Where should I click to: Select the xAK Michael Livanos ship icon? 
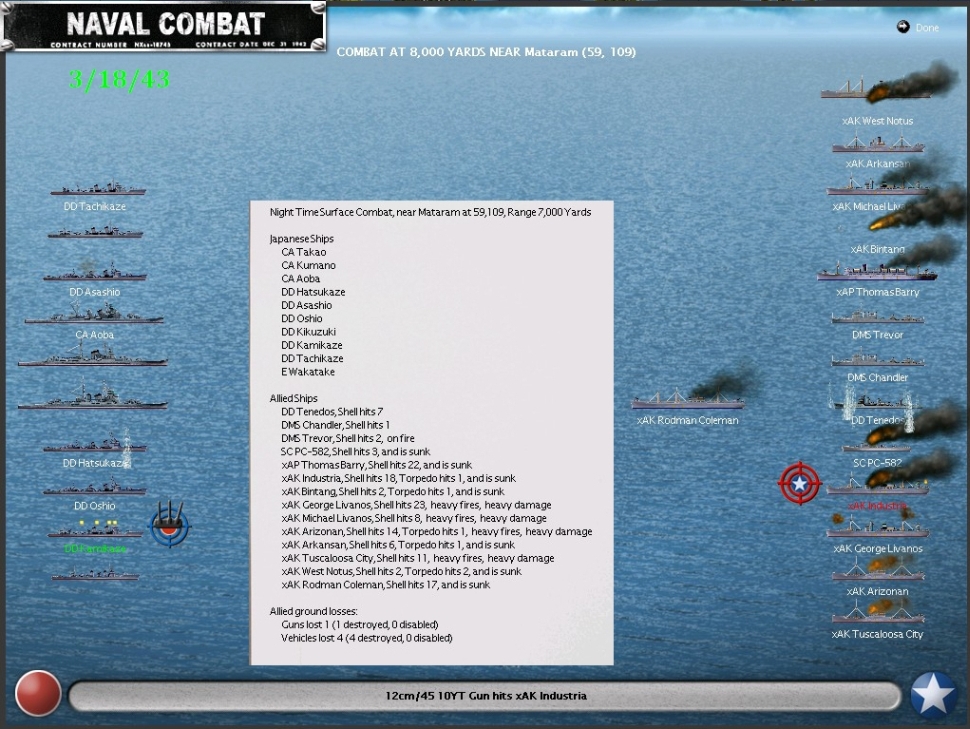(877, 186)
